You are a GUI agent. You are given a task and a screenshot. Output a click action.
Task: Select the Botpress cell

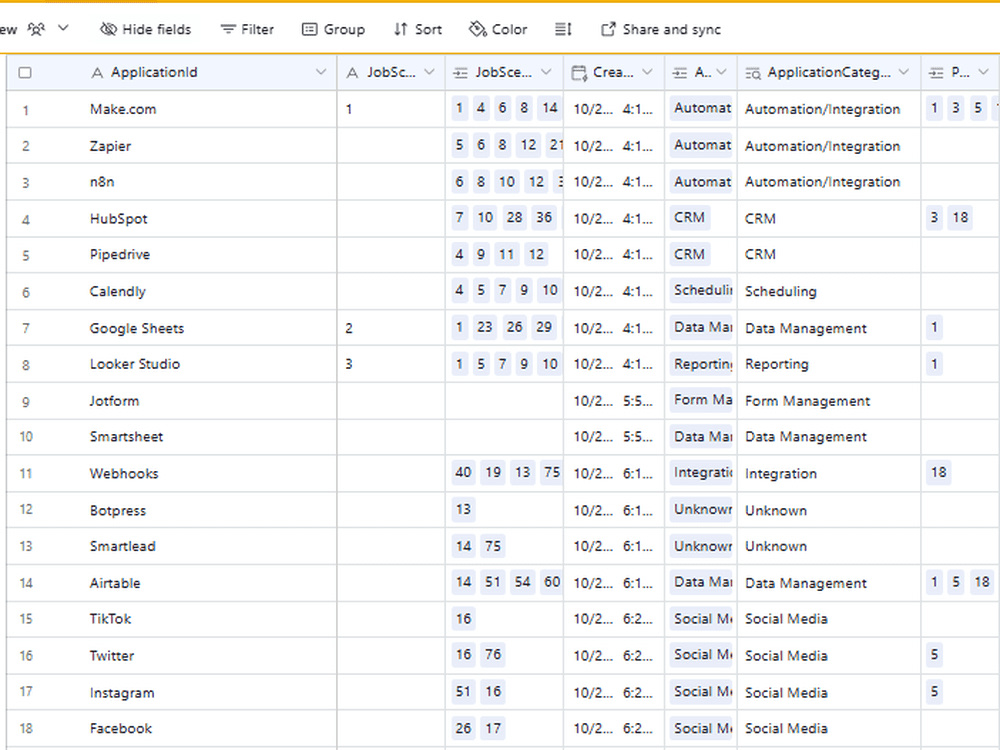tap(209, 510)
